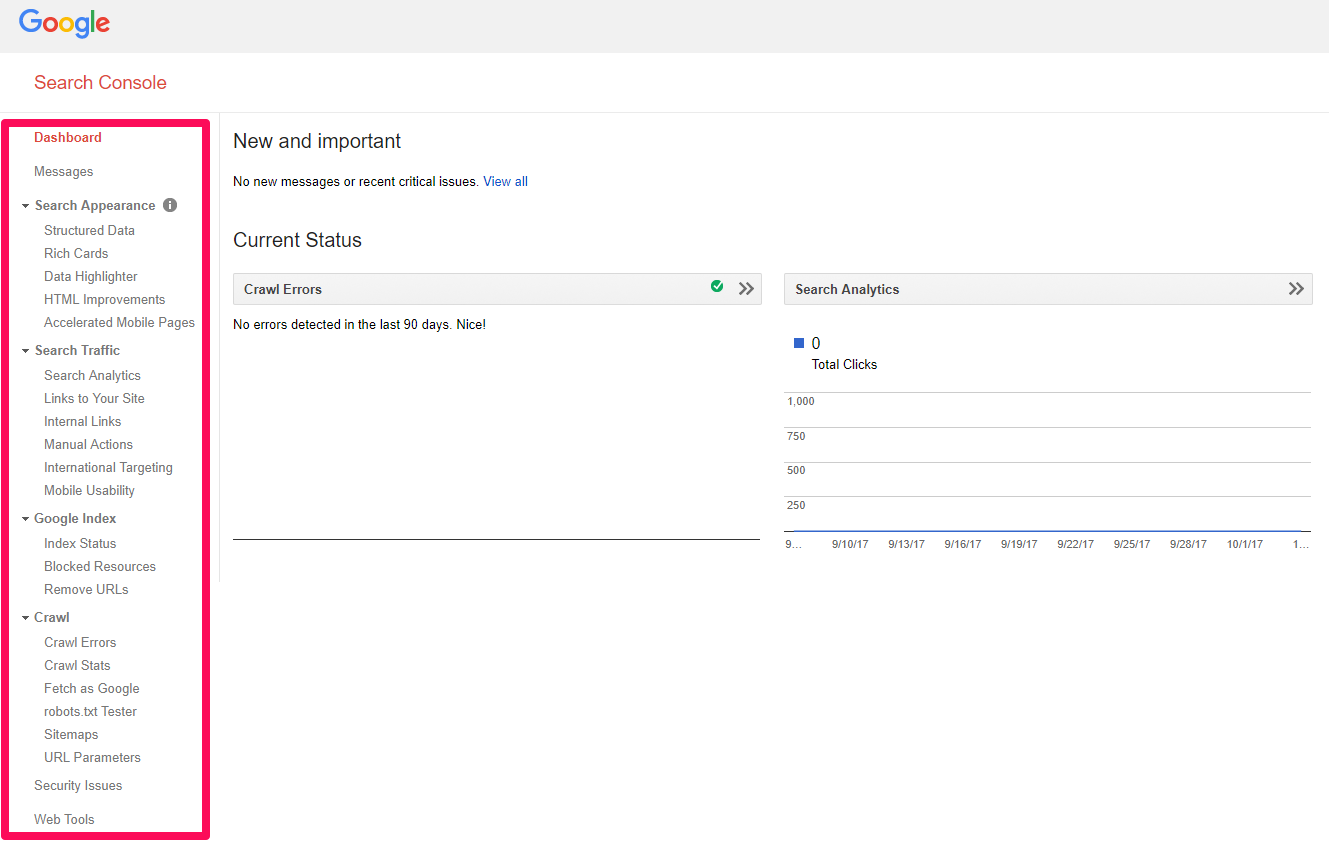The width and height of the screenshot is (1329, 855).
Task: Open Remove URLs
Action: 86,589
